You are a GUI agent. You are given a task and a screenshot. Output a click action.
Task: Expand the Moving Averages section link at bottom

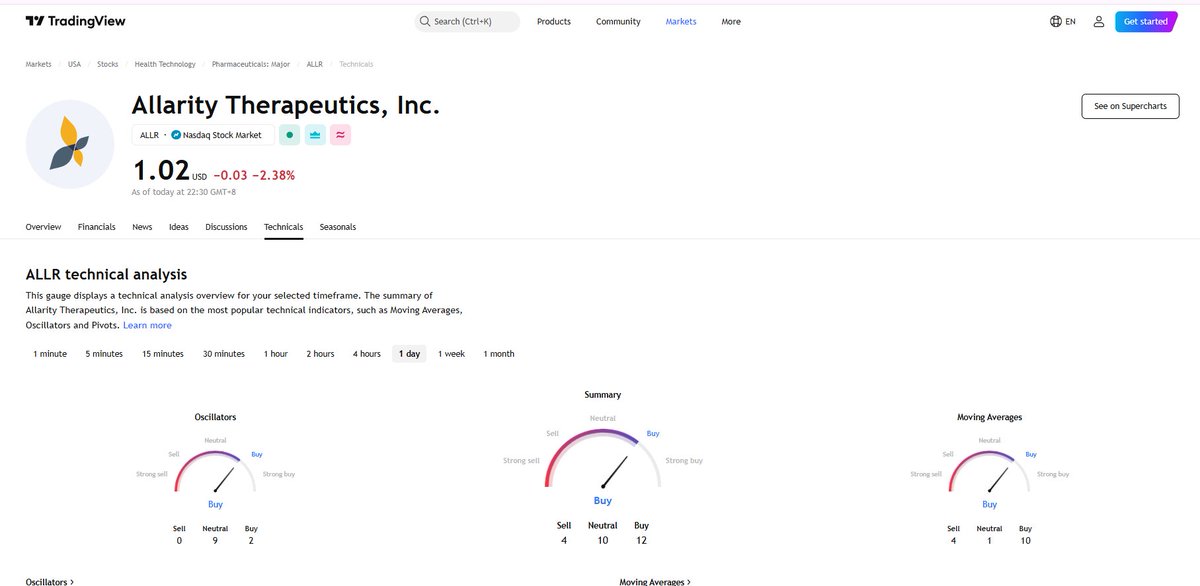click(655, 581)
